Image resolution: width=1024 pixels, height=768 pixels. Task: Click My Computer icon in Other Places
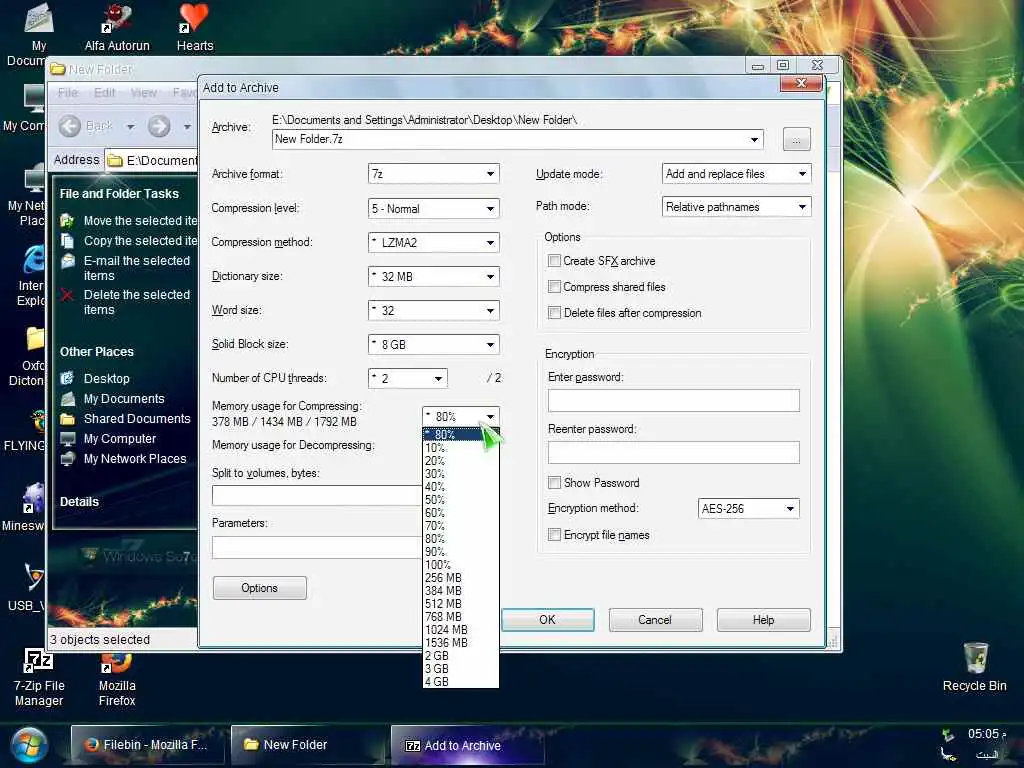(x=67, y=439)
